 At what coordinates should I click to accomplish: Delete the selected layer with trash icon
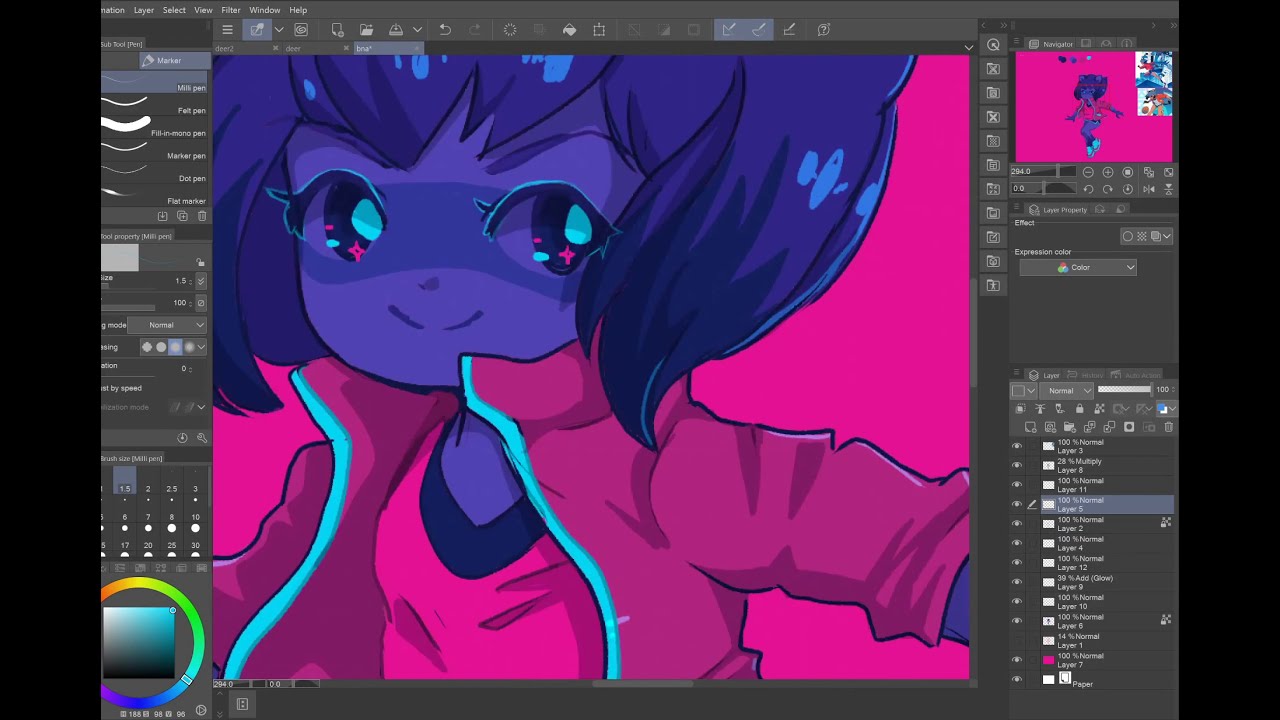click(x=1168, y=427)
